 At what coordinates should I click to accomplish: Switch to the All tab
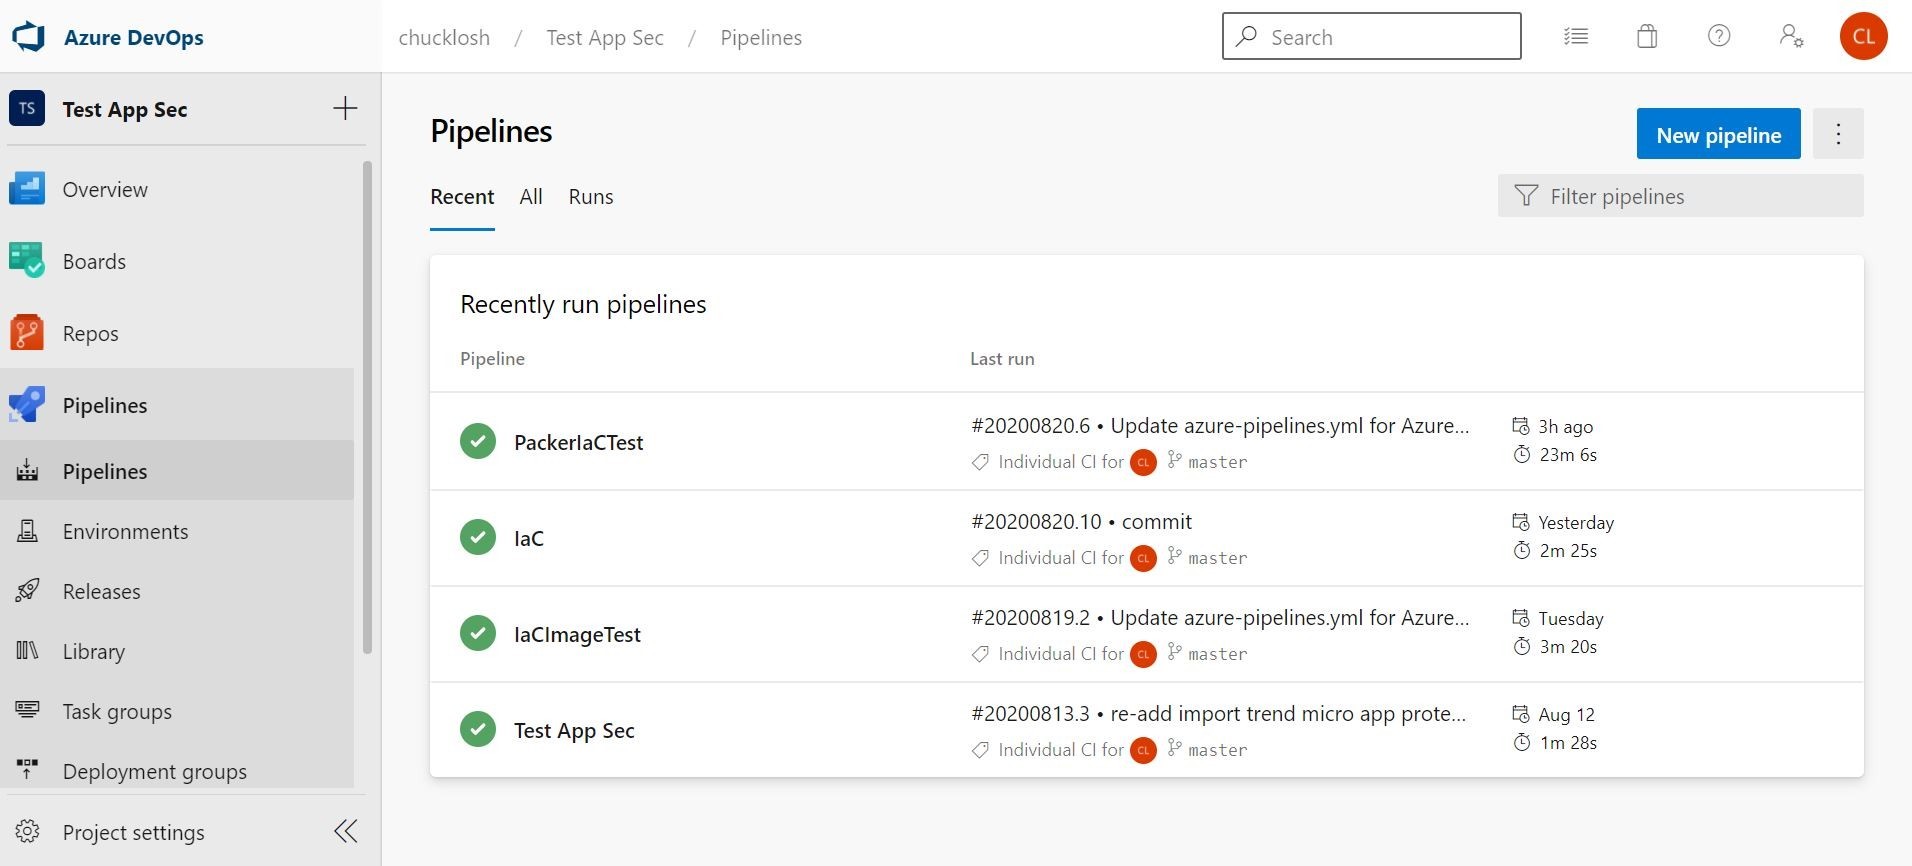pyautogui.click(x=531, y=197)
